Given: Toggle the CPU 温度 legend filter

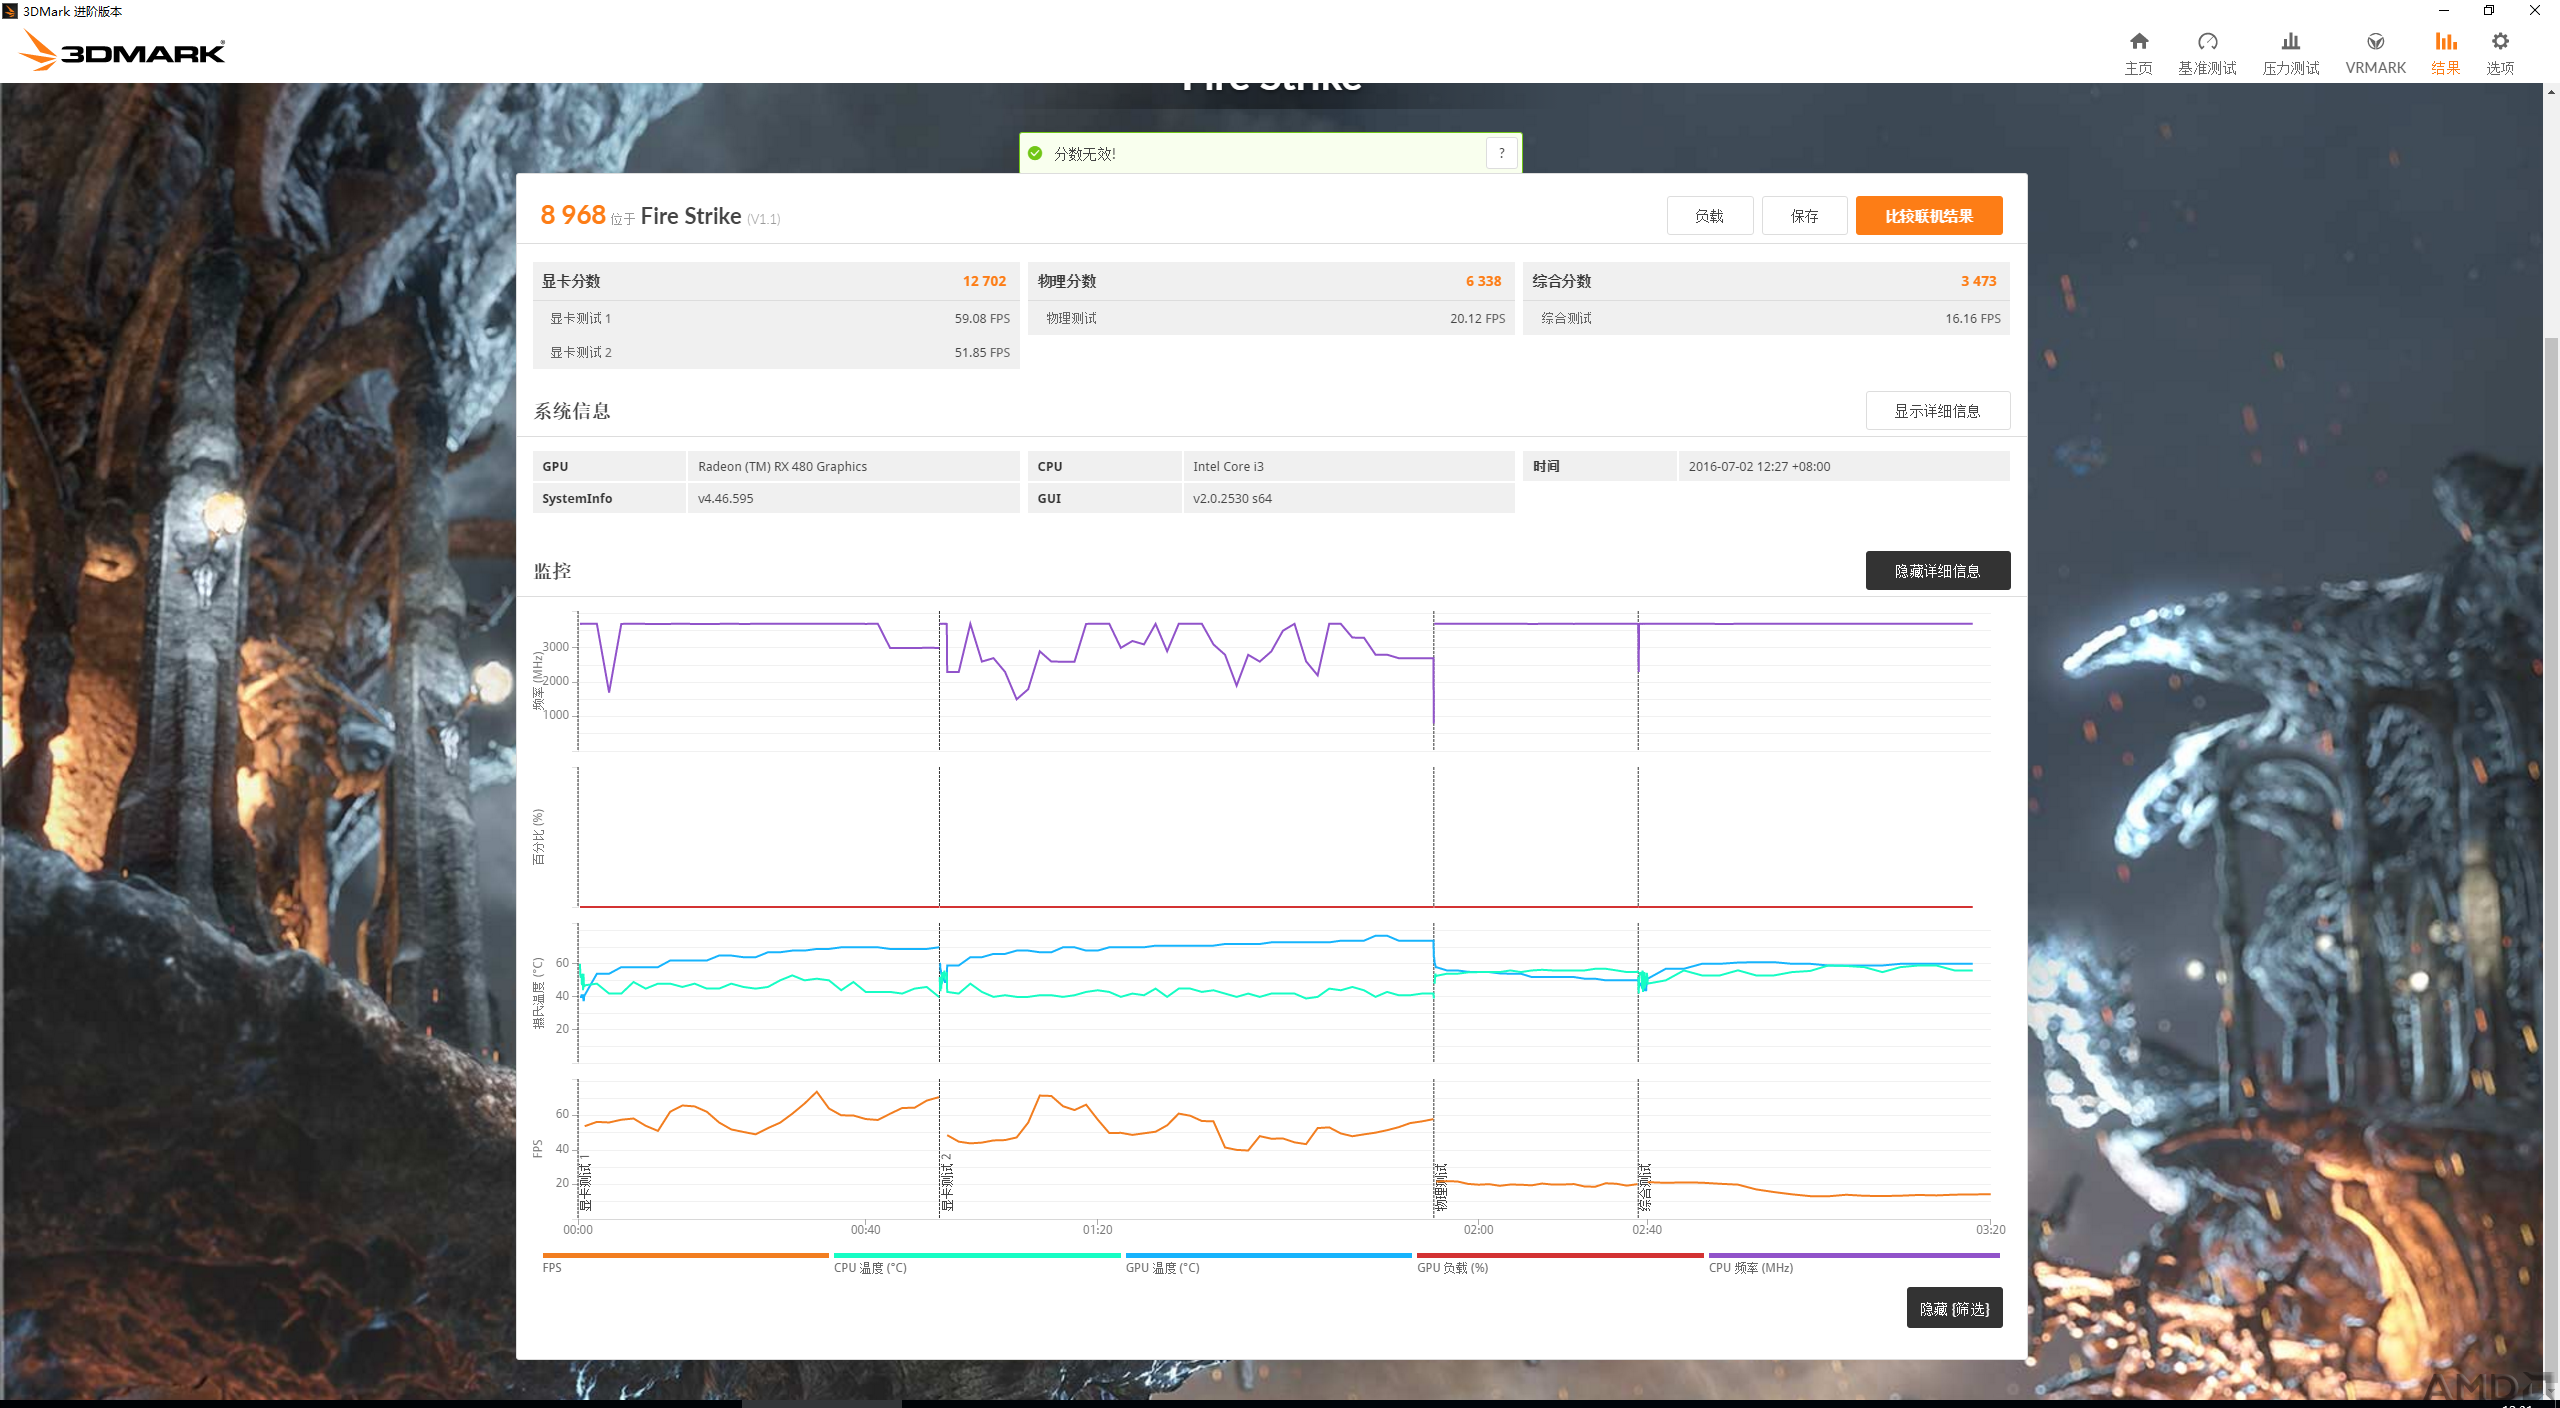Looking at the screenshot, I should (977, 1263).
